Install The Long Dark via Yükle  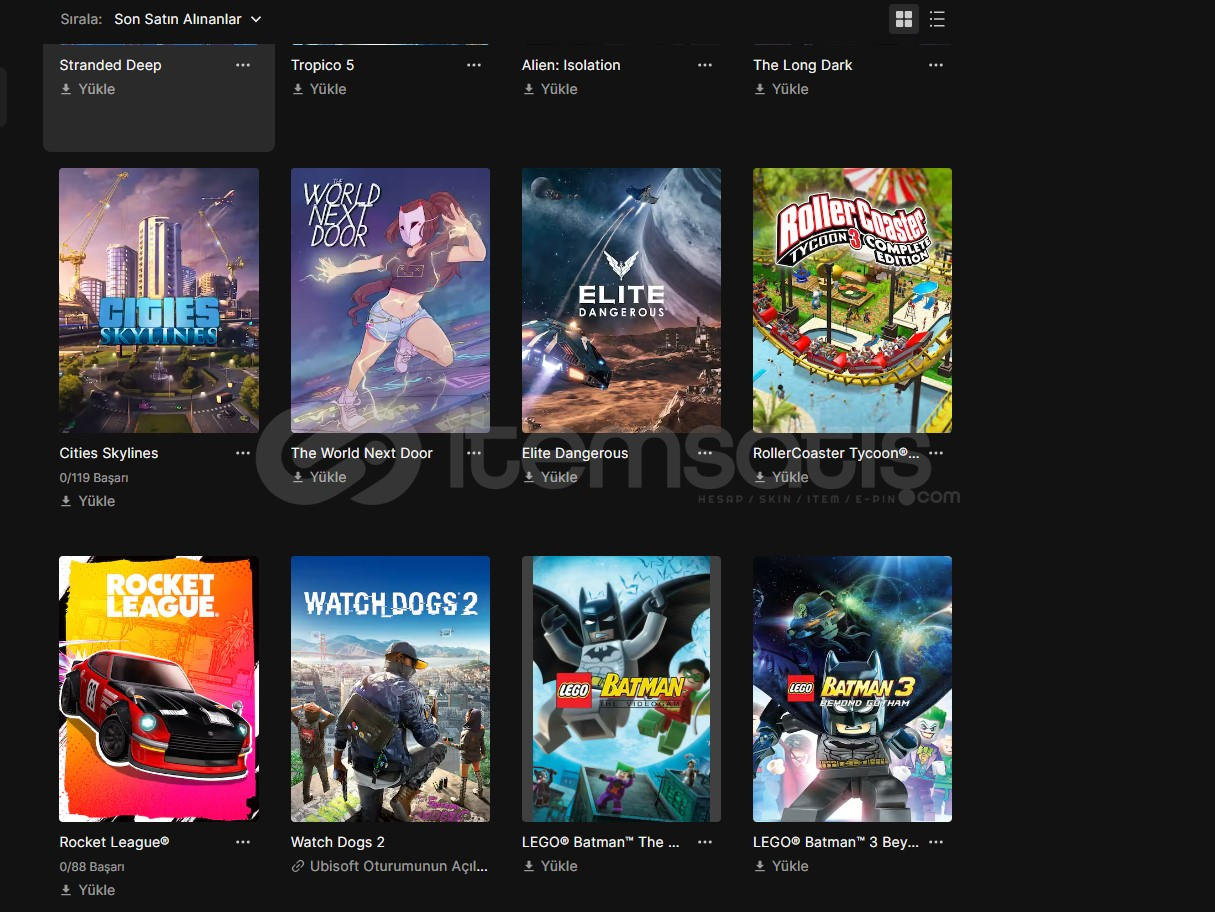pos(781,89)
